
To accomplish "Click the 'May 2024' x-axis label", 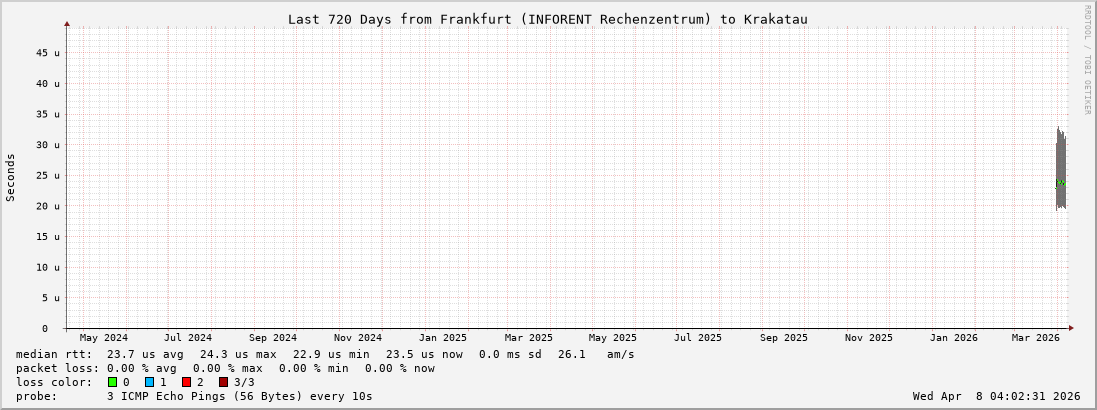I will [103, 338].
